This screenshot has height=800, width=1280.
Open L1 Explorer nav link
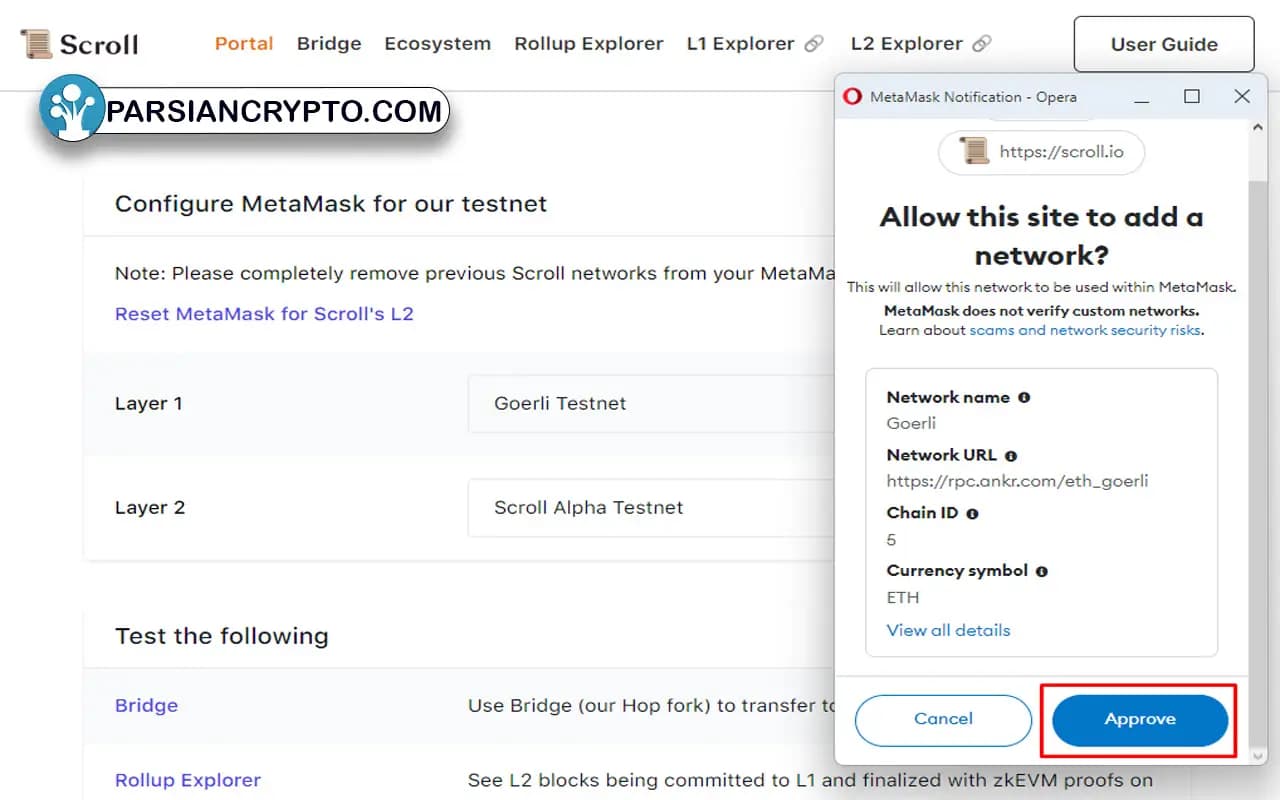[741, 44]
